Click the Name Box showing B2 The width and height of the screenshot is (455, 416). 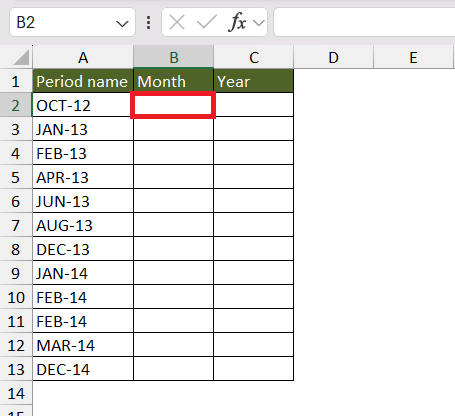pos(72,22)
